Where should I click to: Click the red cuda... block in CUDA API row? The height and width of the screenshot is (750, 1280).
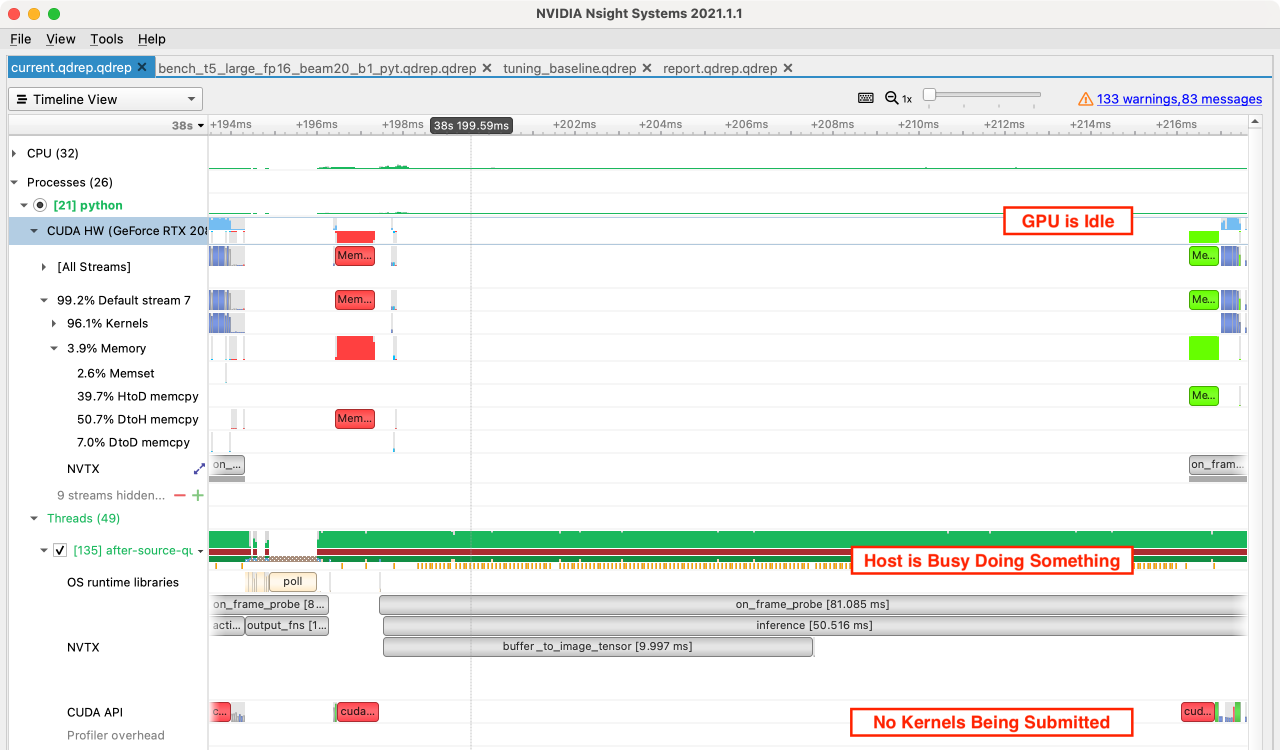pyautogui.click(x=358, y=712)
